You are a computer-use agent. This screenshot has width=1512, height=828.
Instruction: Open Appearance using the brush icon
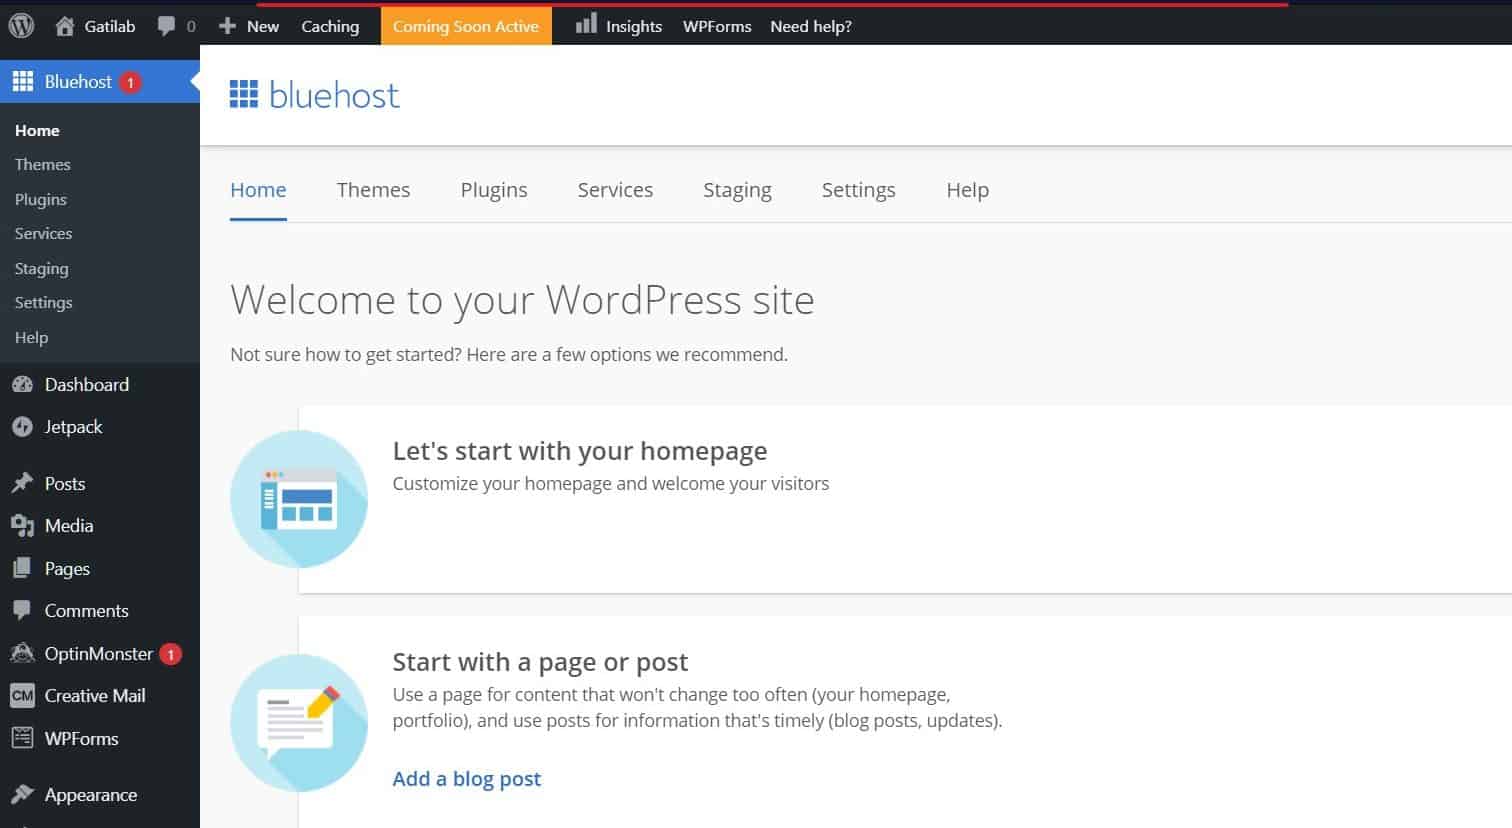coord(22,794)
